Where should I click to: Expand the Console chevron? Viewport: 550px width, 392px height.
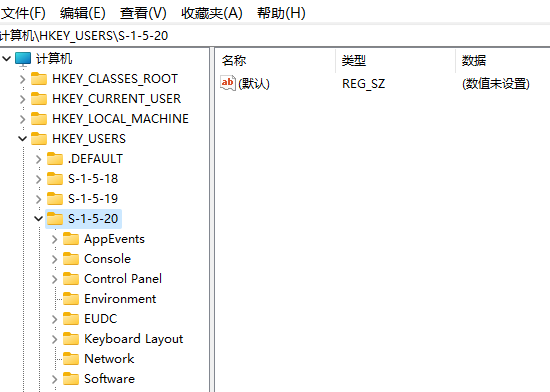pos(54,259)
